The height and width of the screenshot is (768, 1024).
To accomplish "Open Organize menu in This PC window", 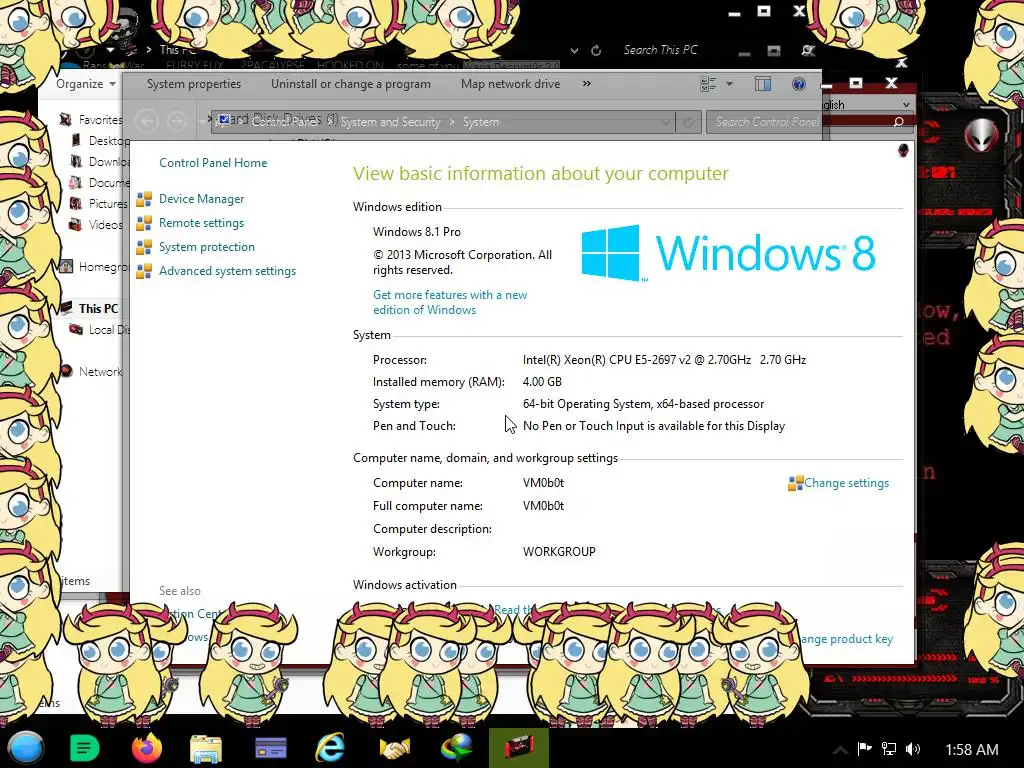I will [x=86, y=84].
